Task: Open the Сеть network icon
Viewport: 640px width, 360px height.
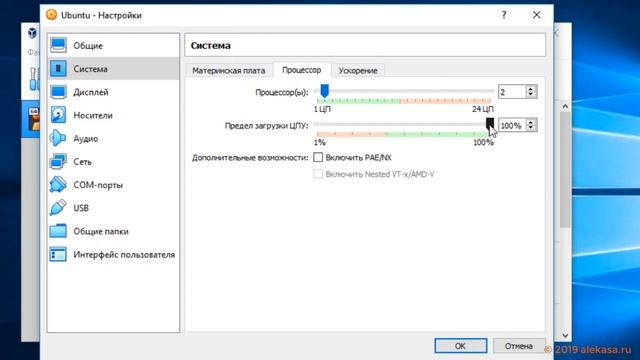Action: click(58, 162)
